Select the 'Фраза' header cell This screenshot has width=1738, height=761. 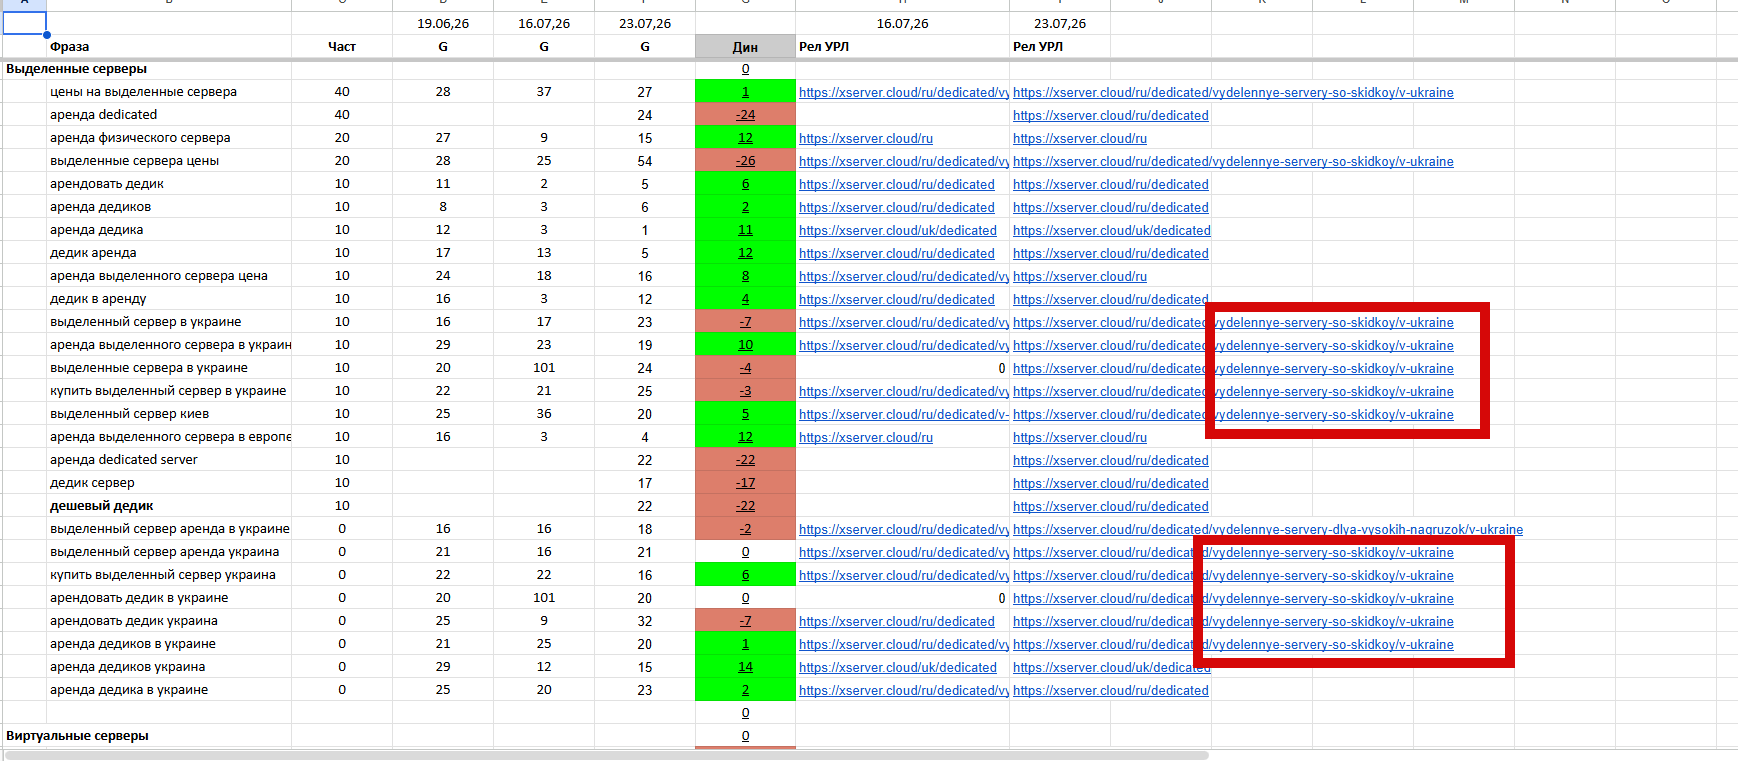coord(169,46)
